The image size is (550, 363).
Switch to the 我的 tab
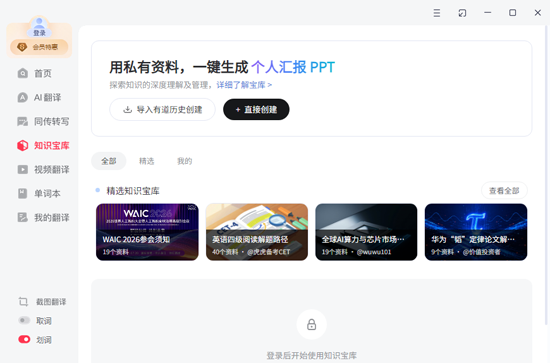185,161
